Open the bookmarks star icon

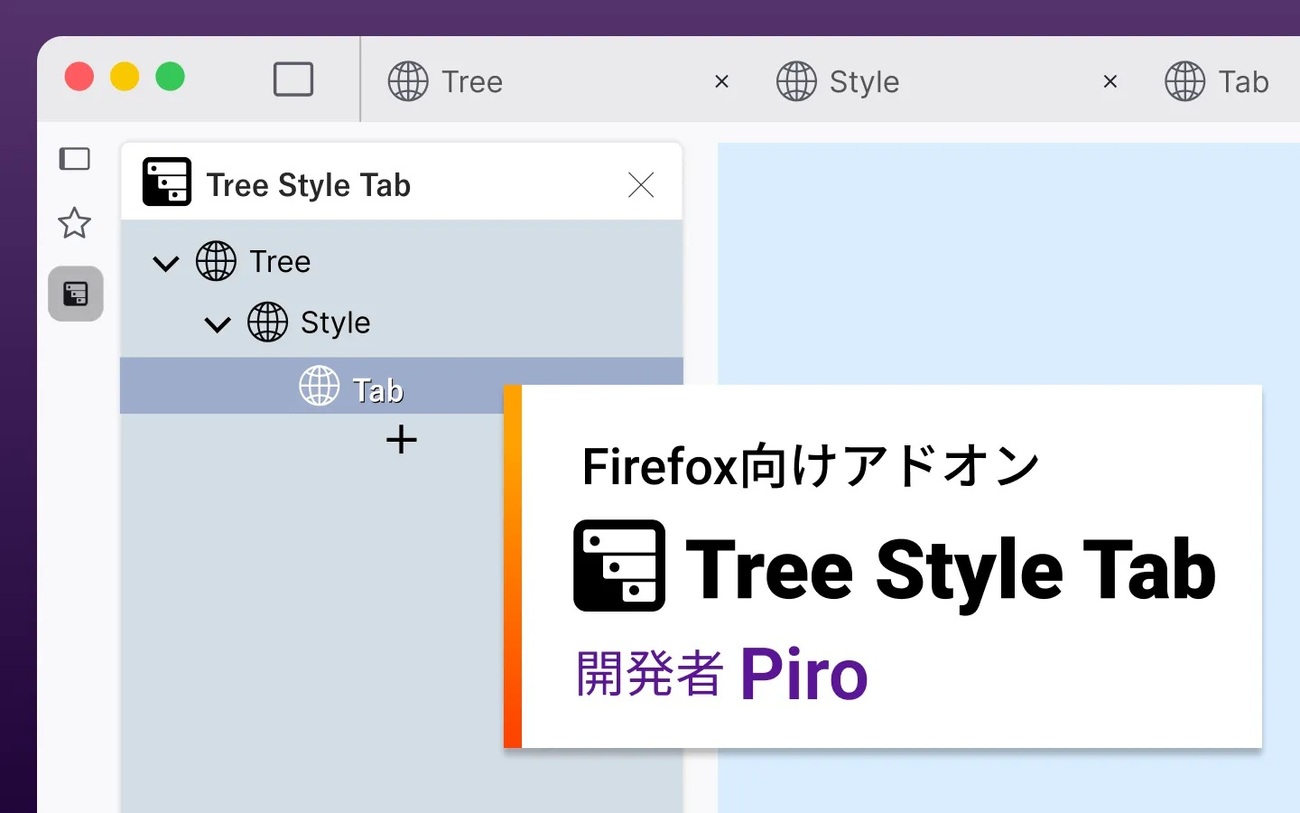75,223
